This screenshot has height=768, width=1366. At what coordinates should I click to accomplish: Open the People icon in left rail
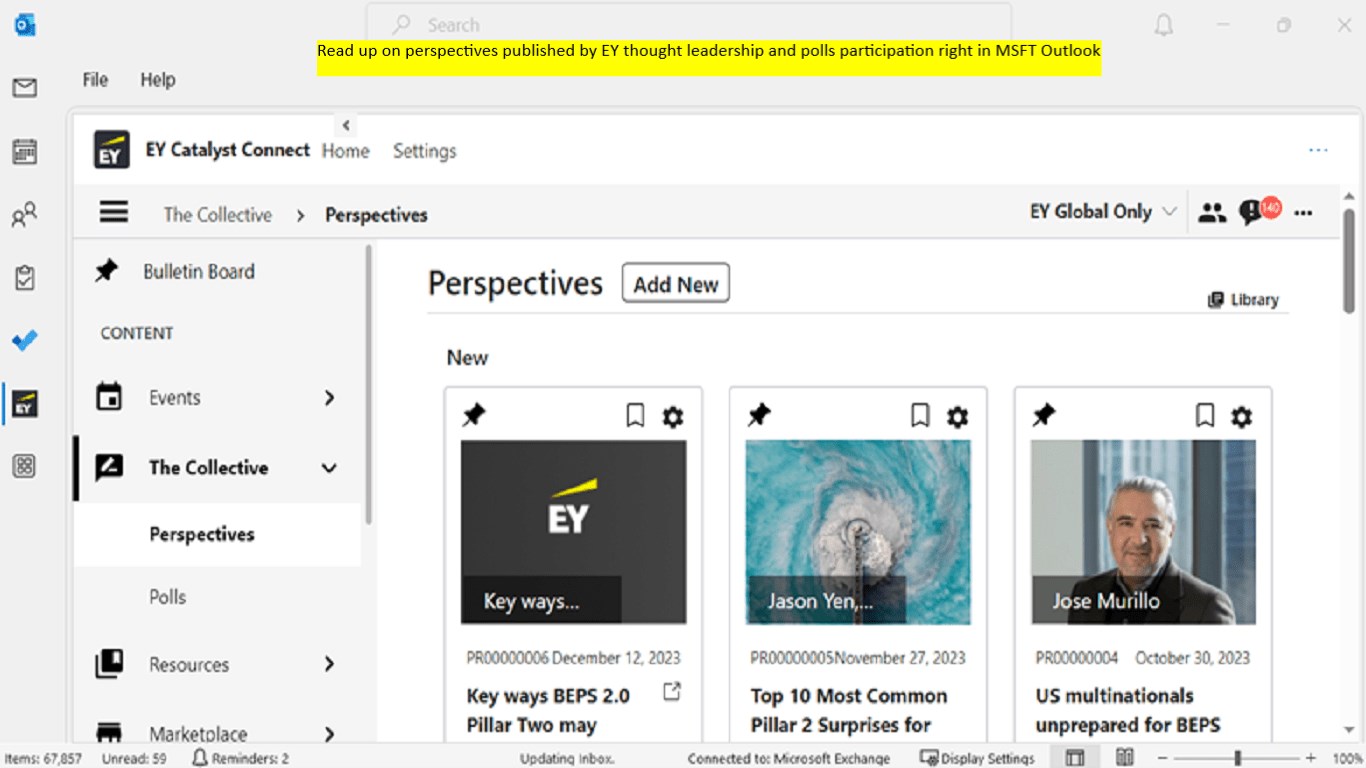[x=25, y=215]
